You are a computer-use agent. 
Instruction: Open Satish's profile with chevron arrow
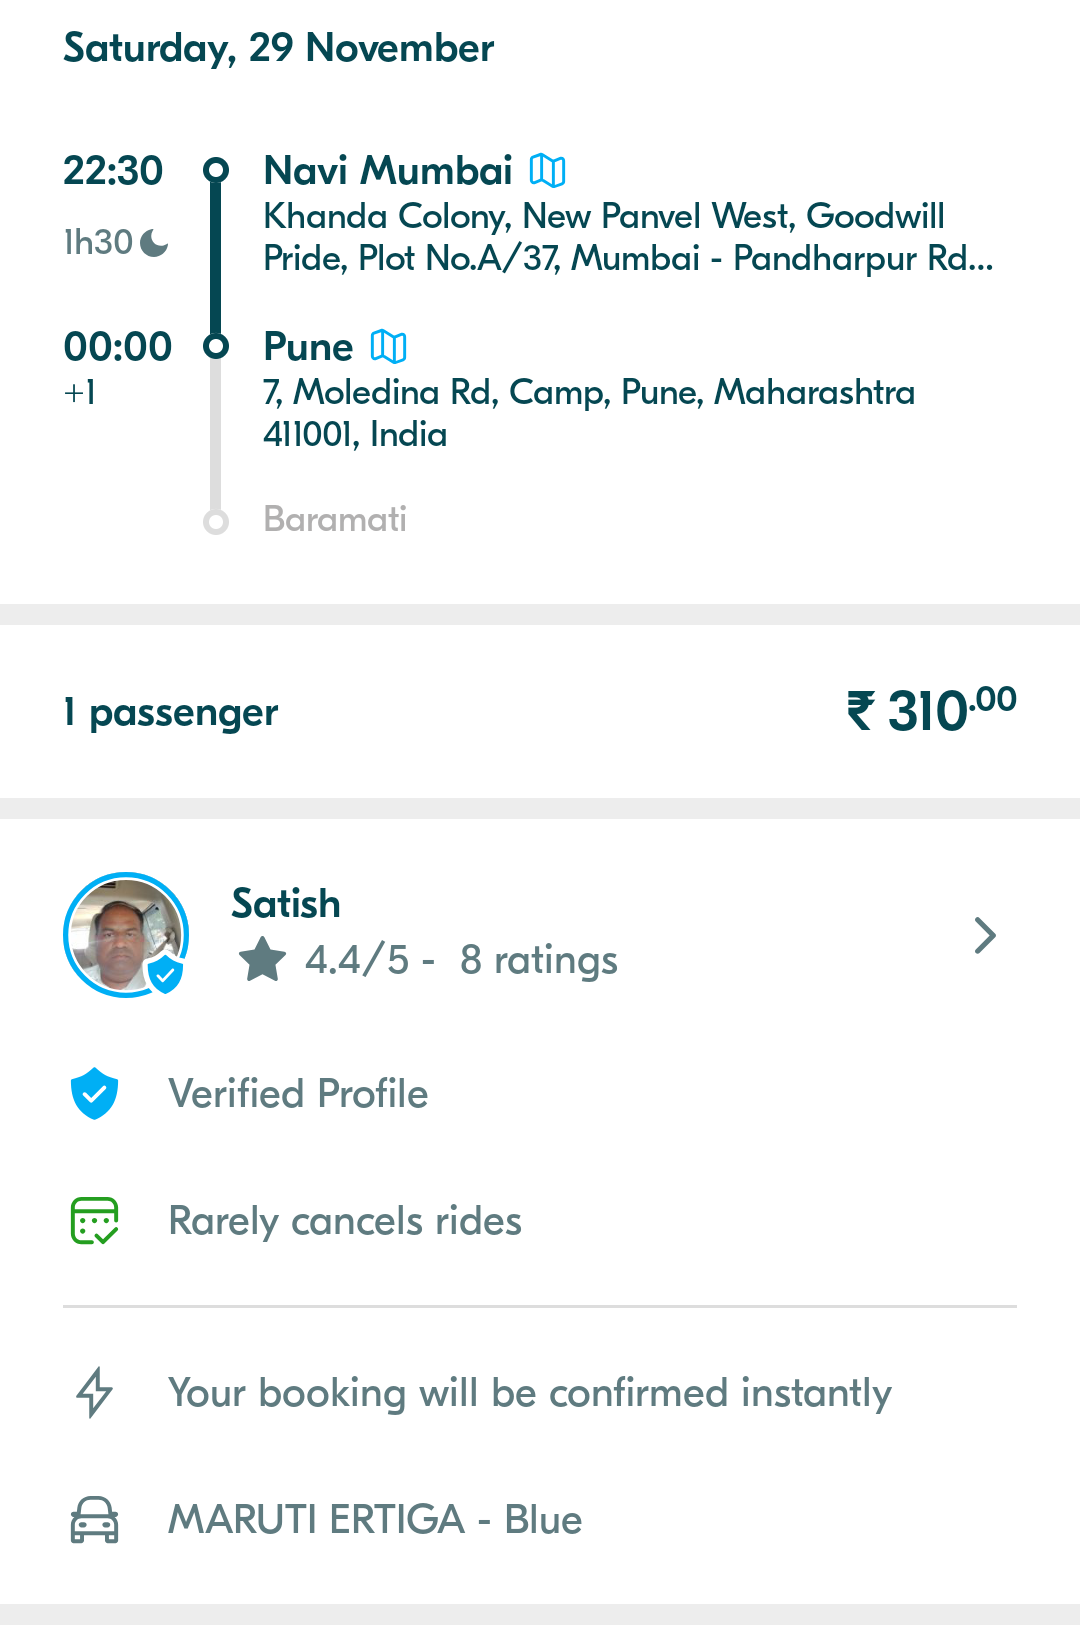tap(985, 935)
